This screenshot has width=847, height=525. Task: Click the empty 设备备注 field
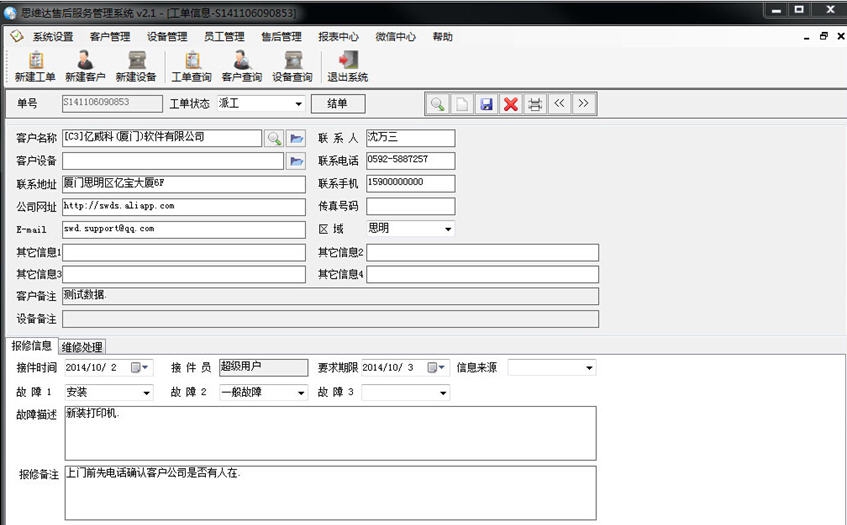pyautogui.click(x=330, y=319)
